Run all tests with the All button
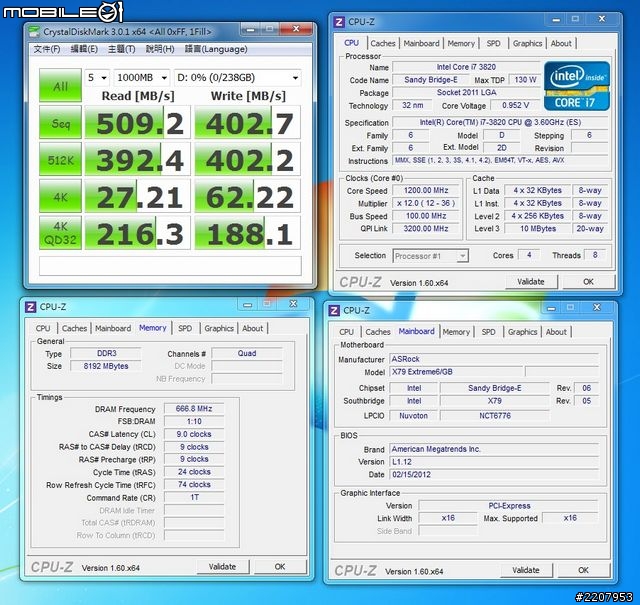The image size is (640, 605). point(60,85)
